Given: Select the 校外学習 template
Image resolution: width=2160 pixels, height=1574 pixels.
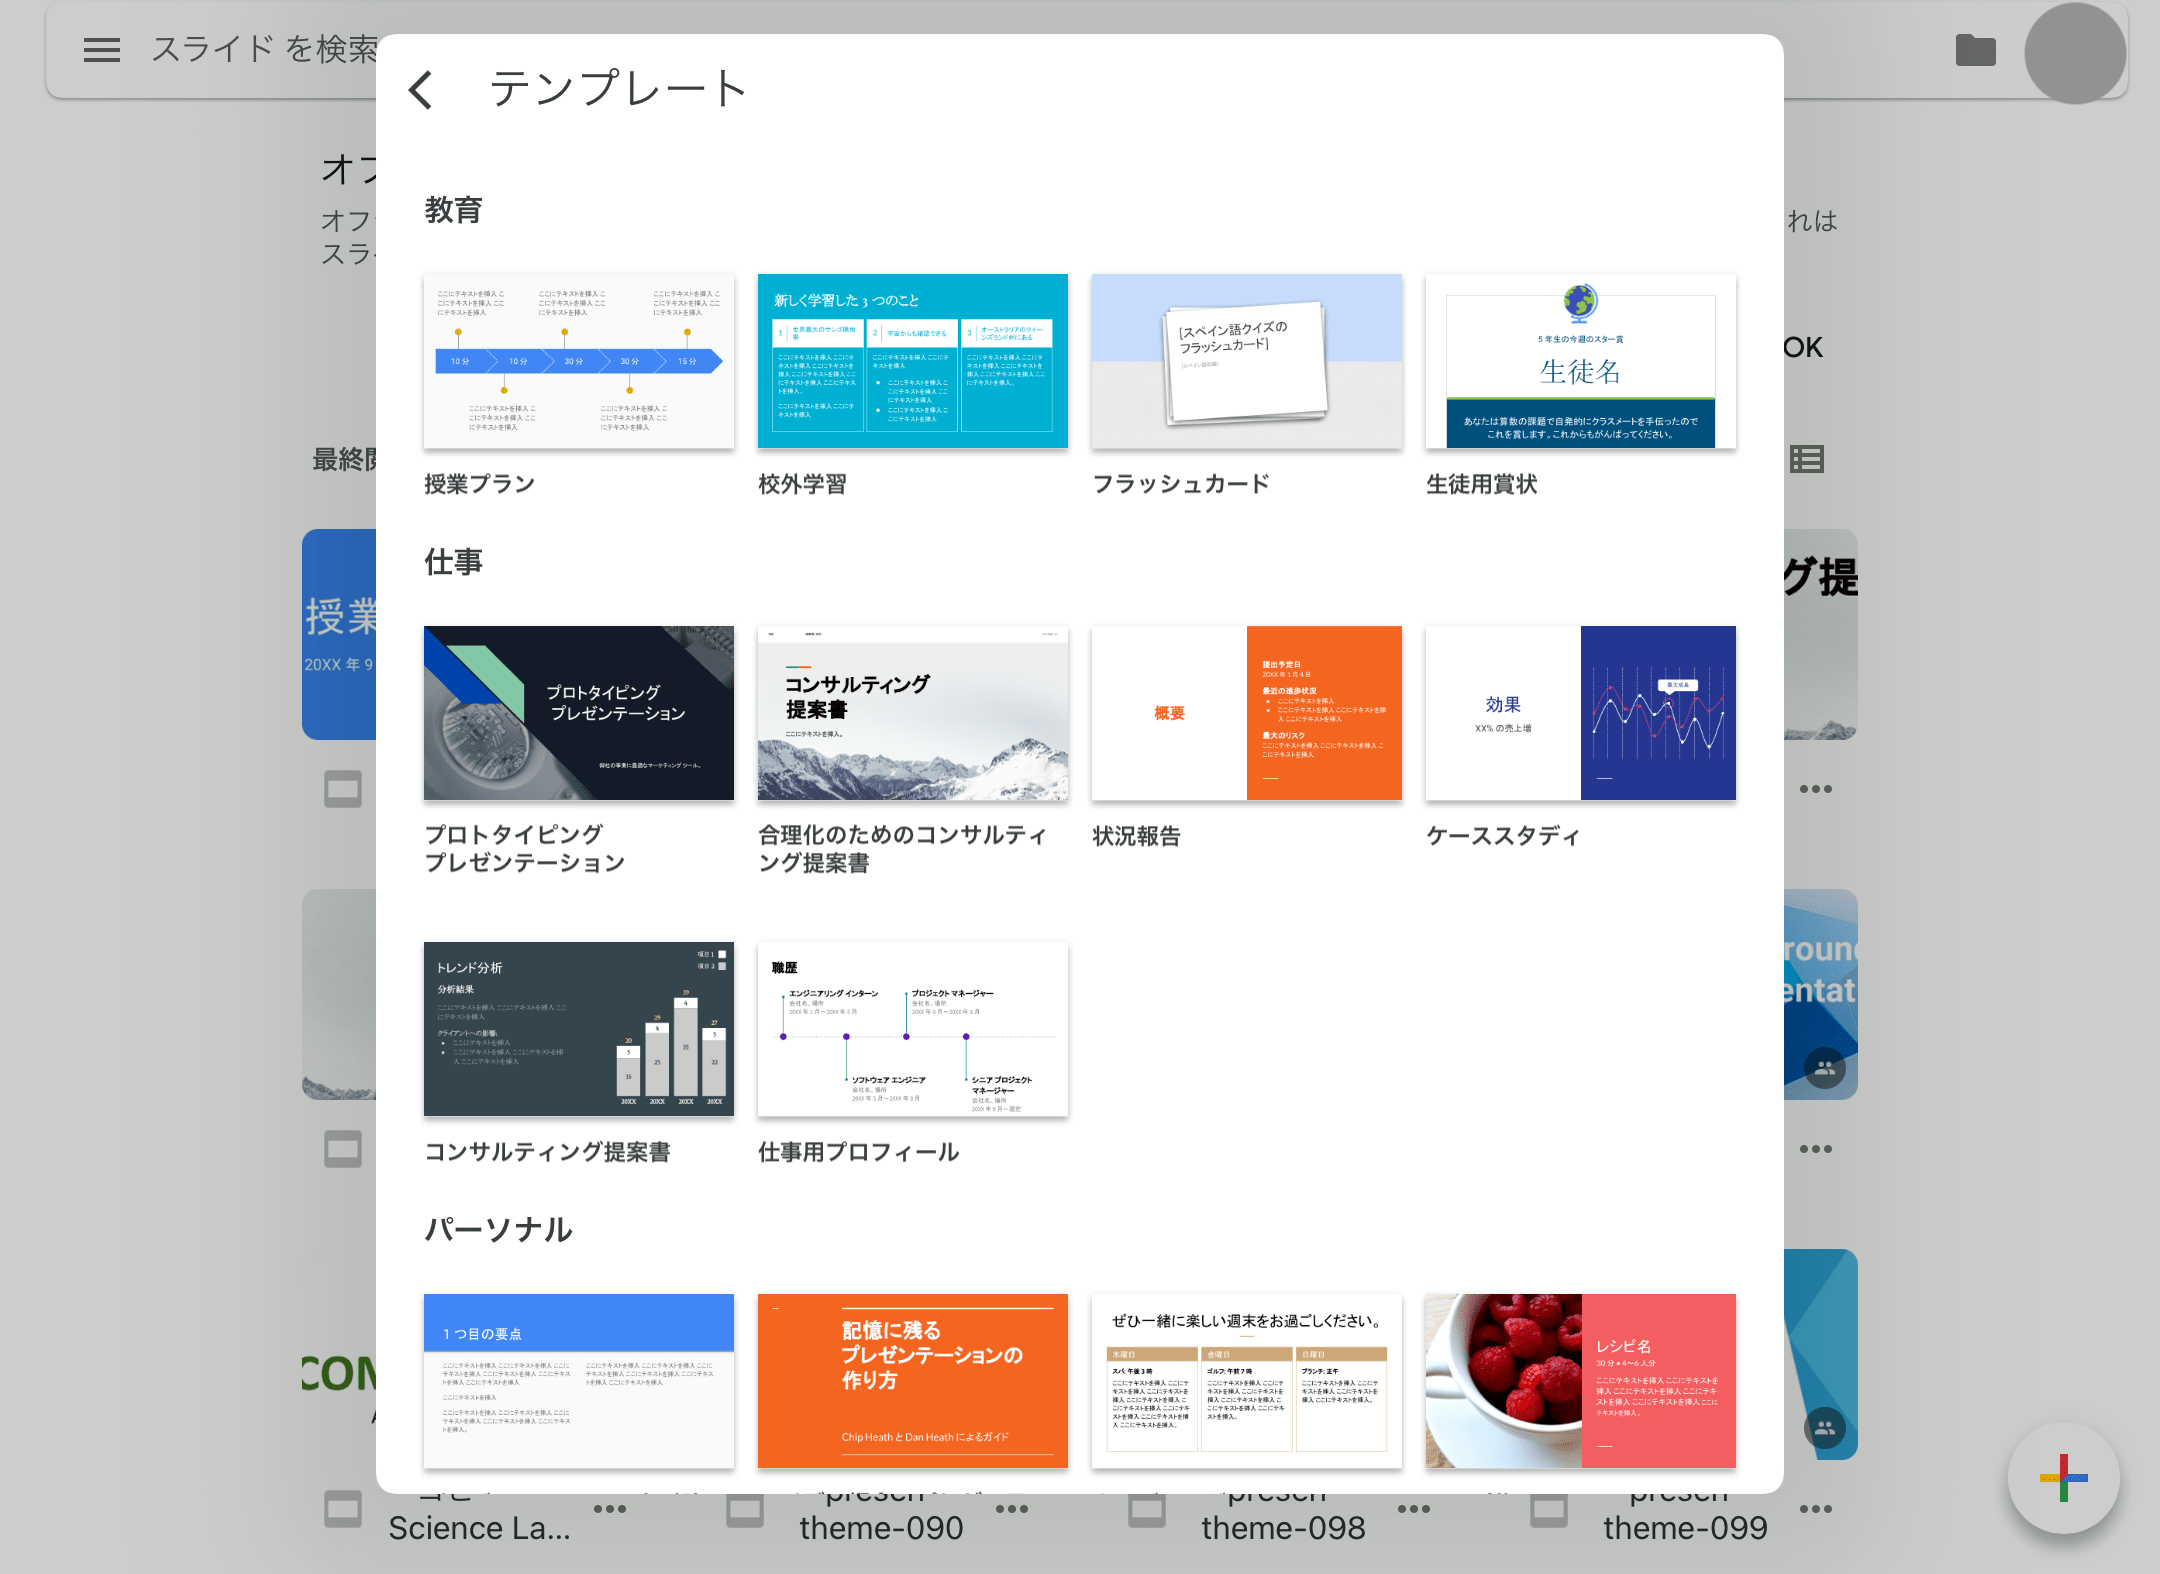Looking at the screenshot, I should pyautogui.click(x=913, y=361).
